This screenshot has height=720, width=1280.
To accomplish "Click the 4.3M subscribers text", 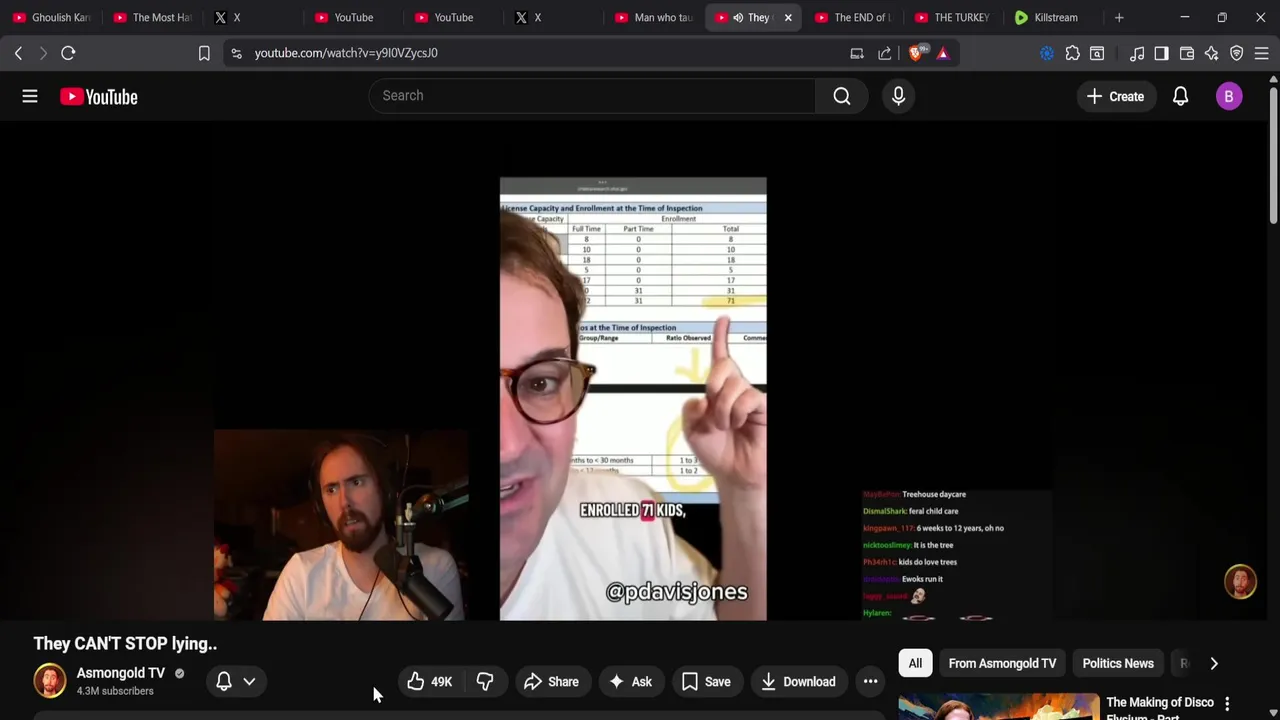I will pyautogui.click(x=115, y=691).
